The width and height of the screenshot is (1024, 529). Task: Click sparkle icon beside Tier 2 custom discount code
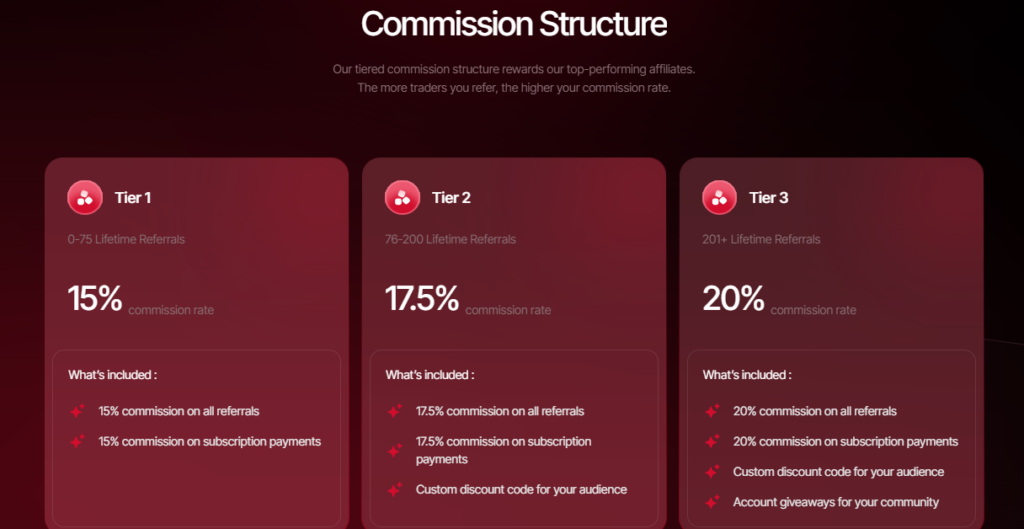[x=394, y=490]
